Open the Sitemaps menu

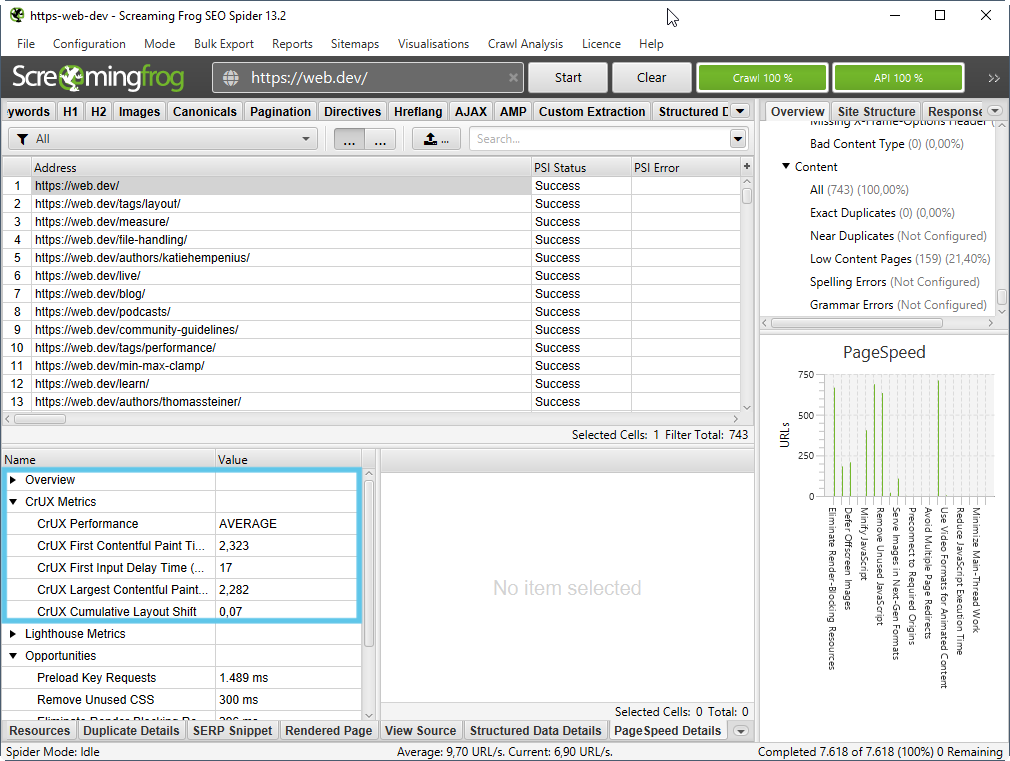point(354,44)
